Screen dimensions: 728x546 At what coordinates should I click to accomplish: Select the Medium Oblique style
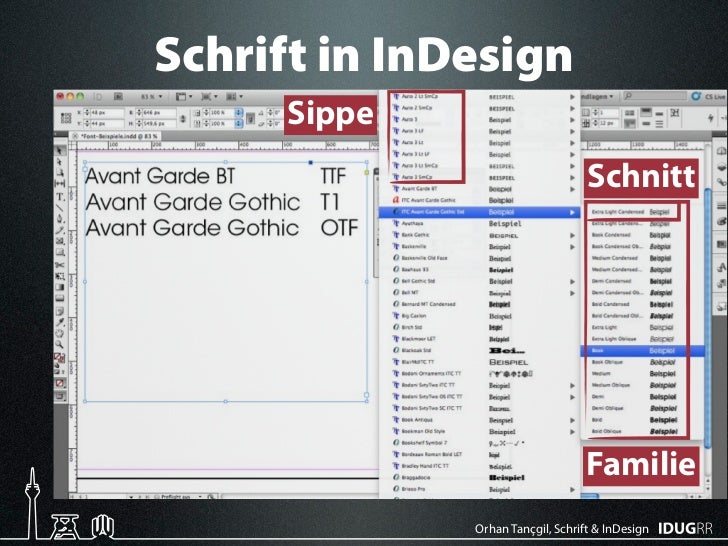click(643, 385)
